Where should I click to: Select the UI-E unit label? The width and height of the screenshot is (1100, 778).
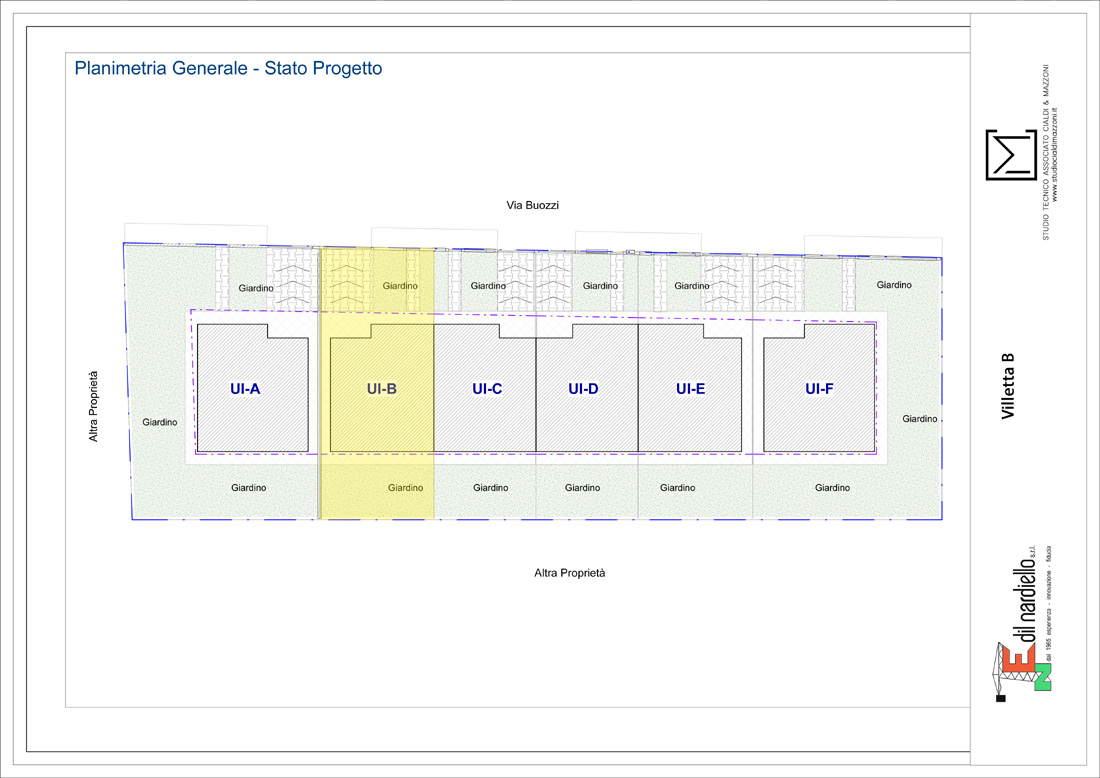tap(690, 389)
